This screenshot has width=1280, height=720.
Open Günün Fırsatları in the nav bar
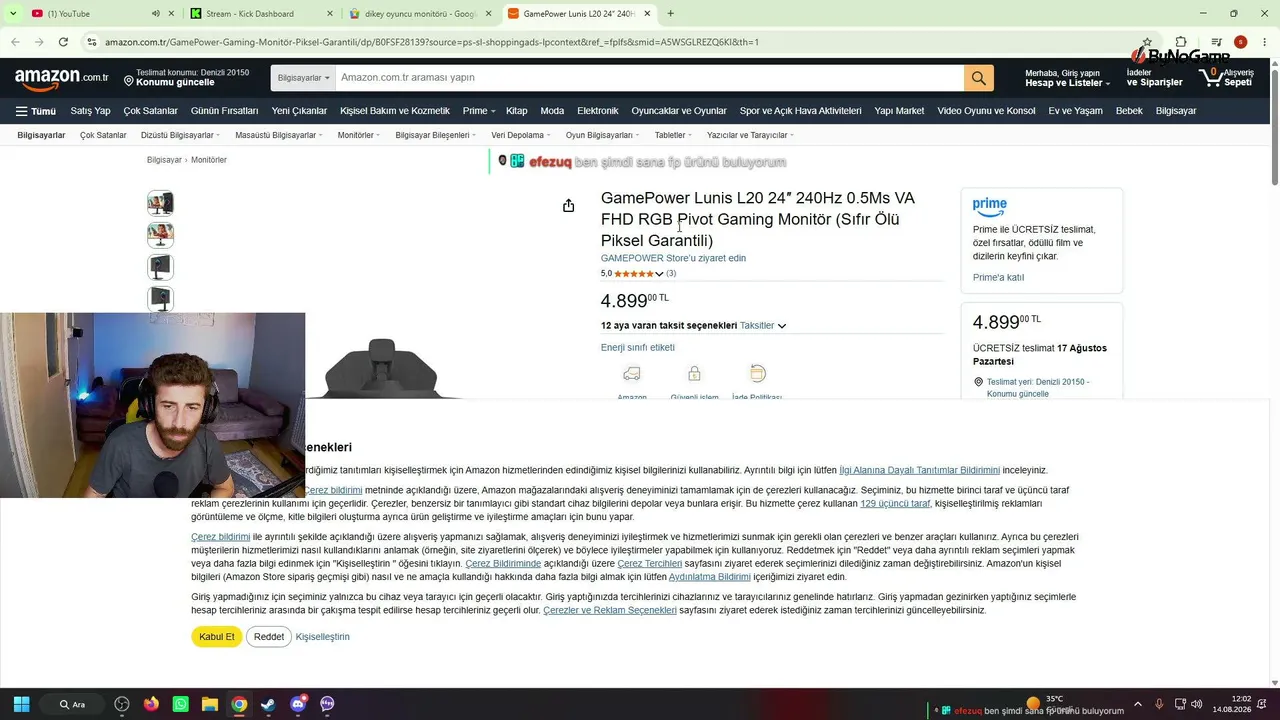click(224, 111)
